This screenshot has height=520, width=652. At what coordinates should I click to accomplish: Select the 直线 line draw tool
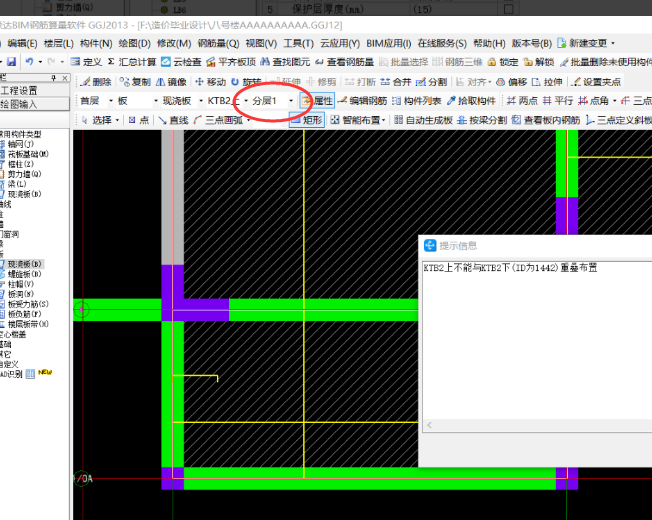pyautogui.click(x=173, y=120)
